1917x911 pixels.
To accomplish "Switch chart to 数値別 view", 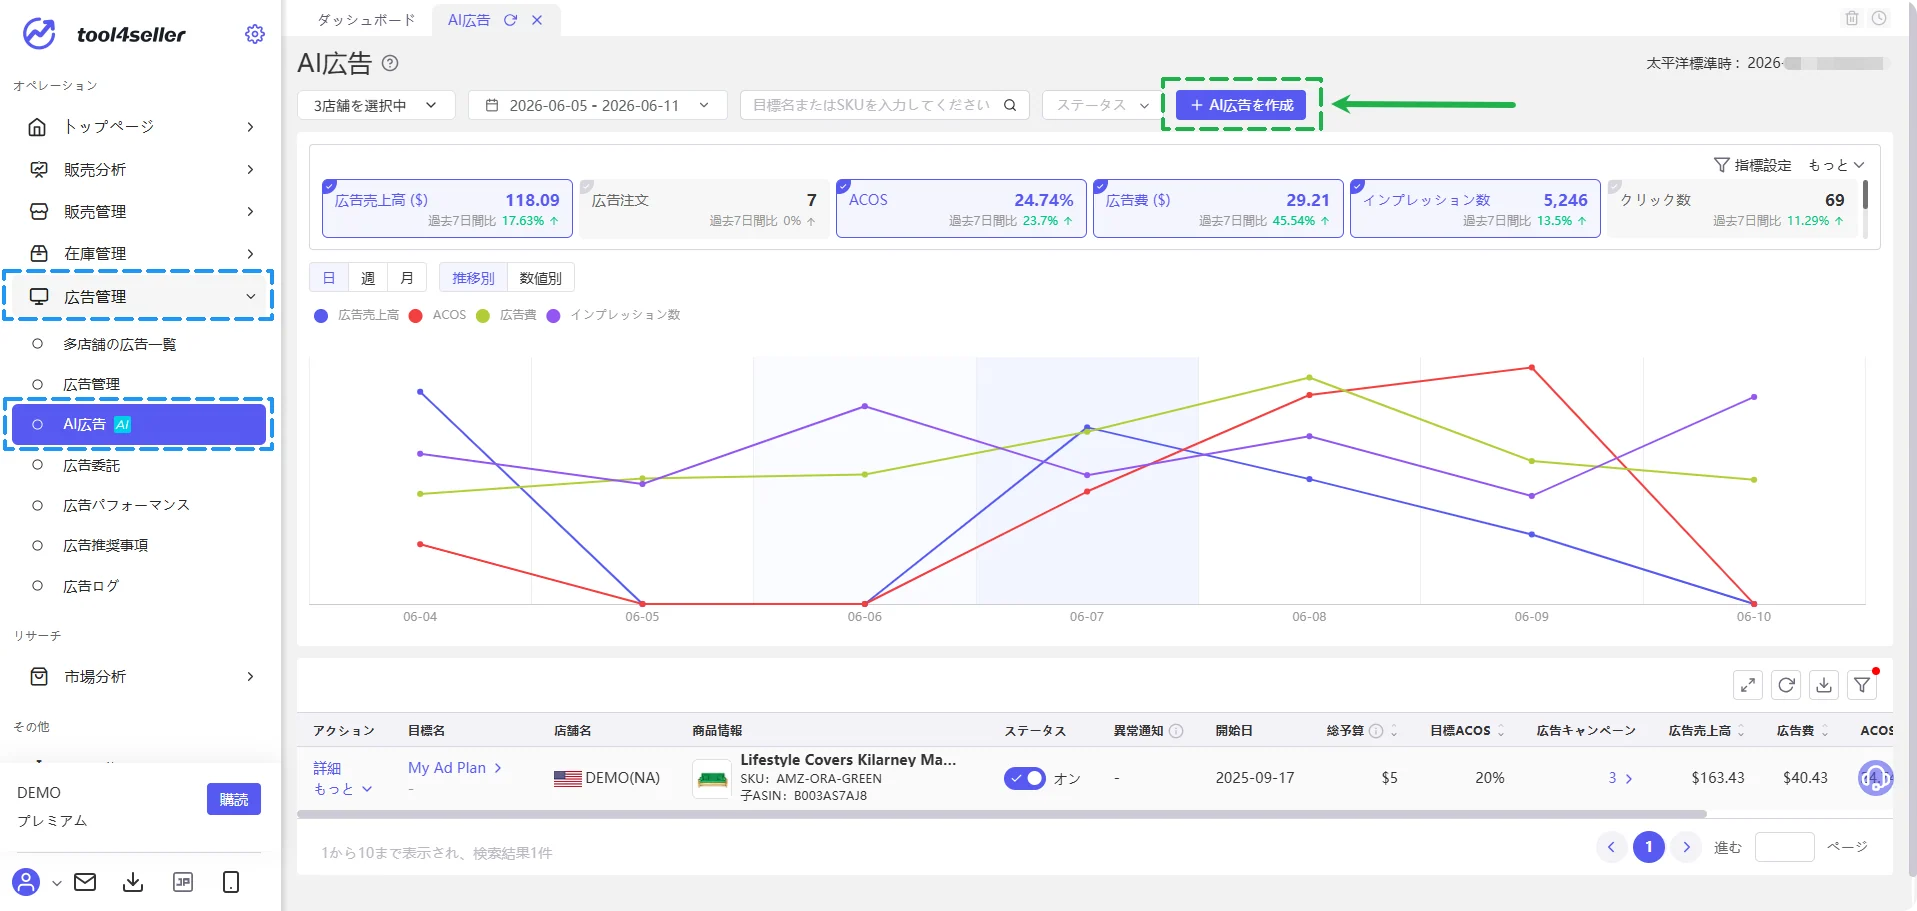I will coord(541,278).
